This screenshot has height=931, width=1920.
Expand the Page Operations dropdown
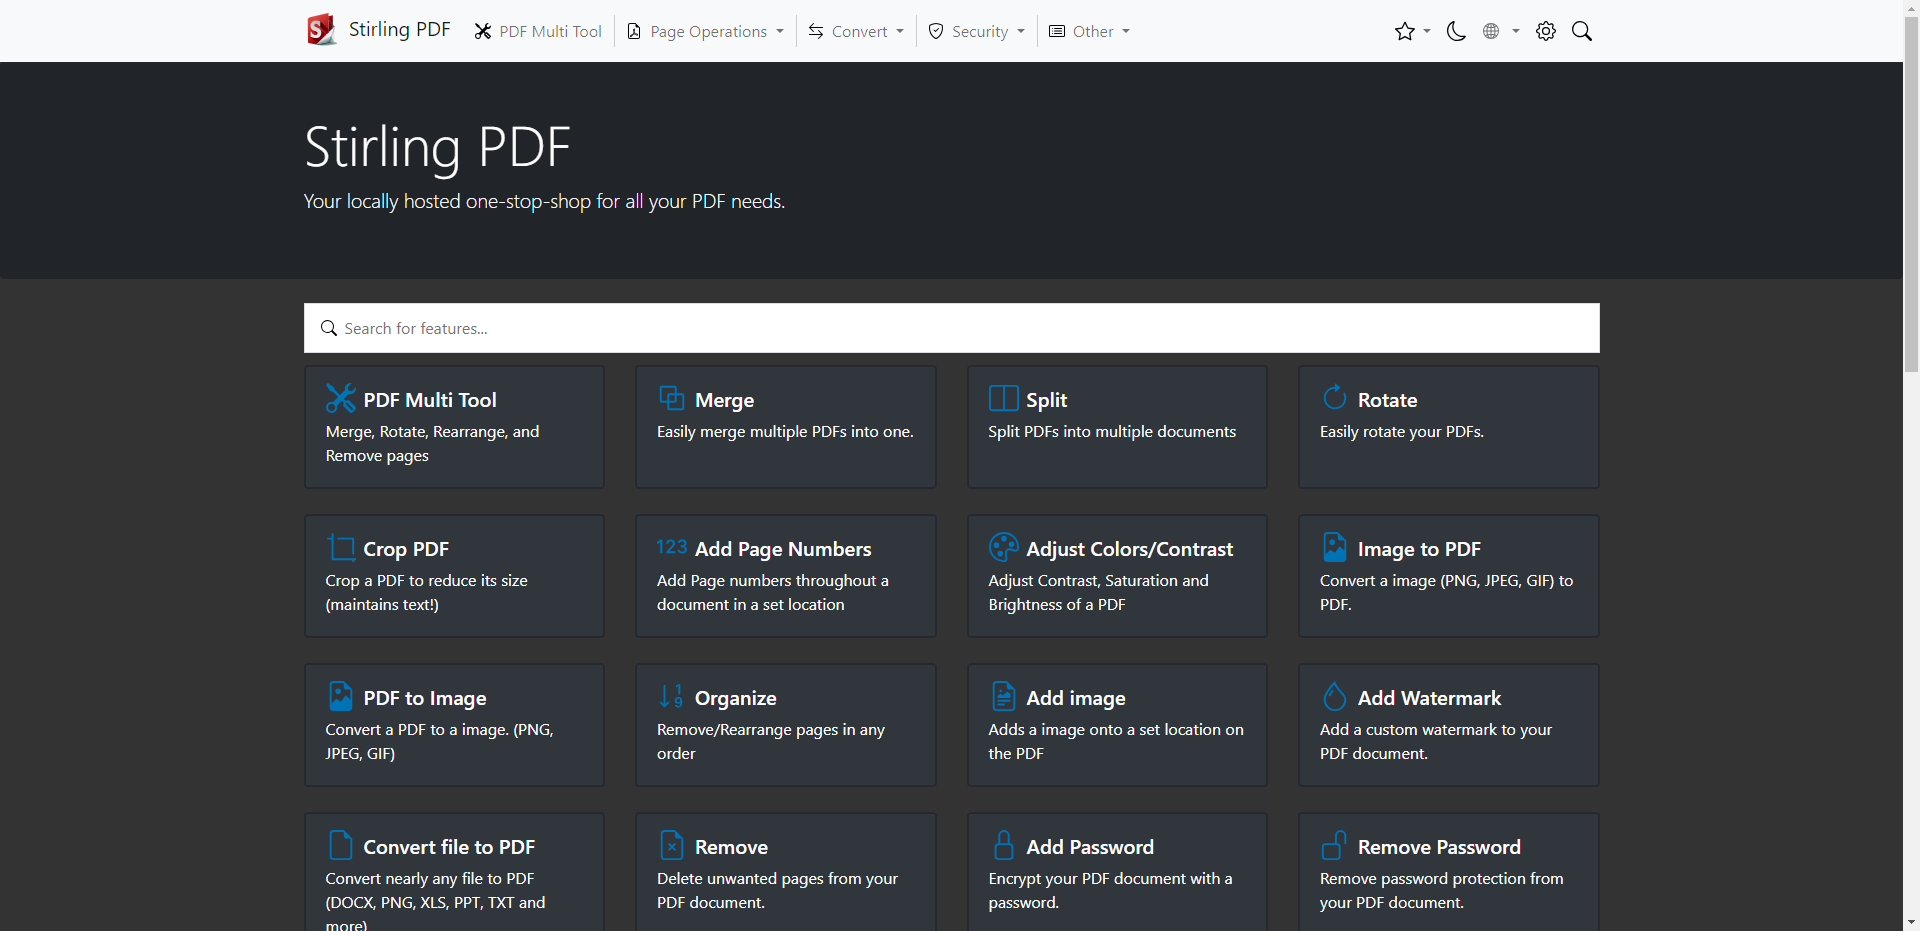(x=705, y=31)
